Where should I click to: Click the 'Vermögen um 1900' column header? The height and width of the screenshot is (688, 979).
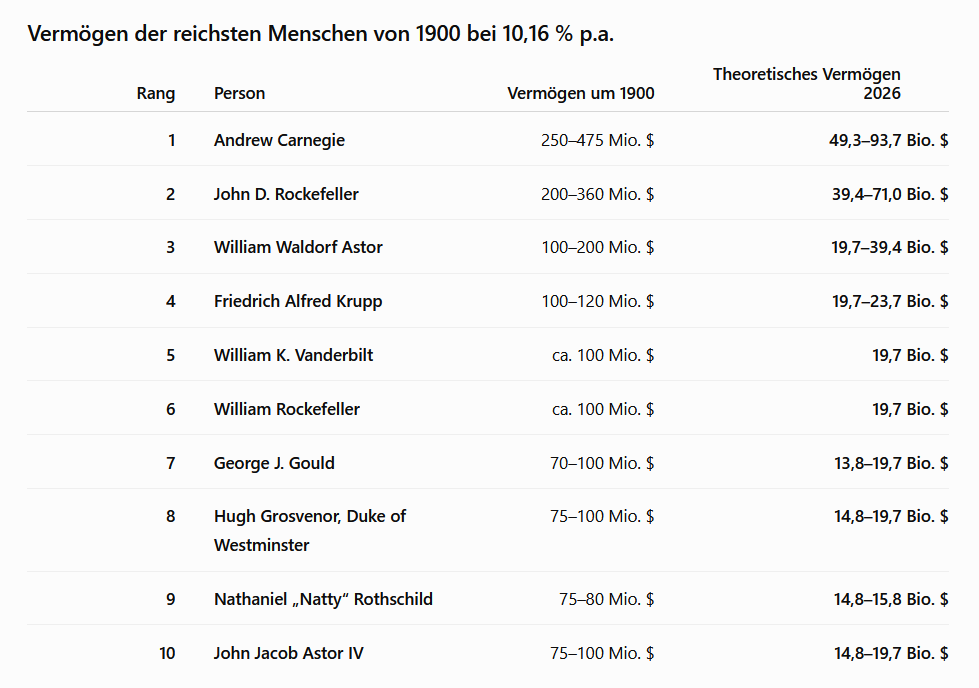(581, 93)
